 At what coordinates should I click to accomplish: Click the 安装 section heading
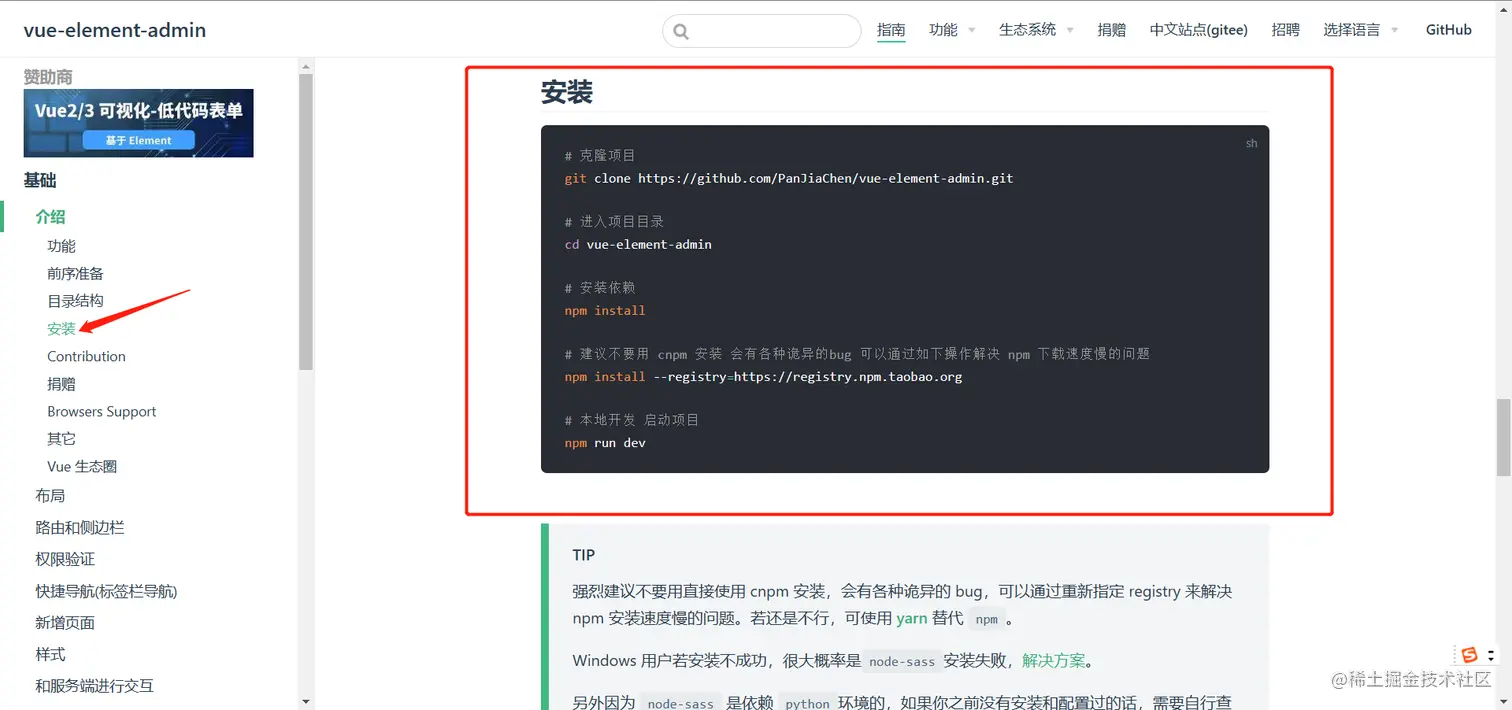(x=567, y=92)
